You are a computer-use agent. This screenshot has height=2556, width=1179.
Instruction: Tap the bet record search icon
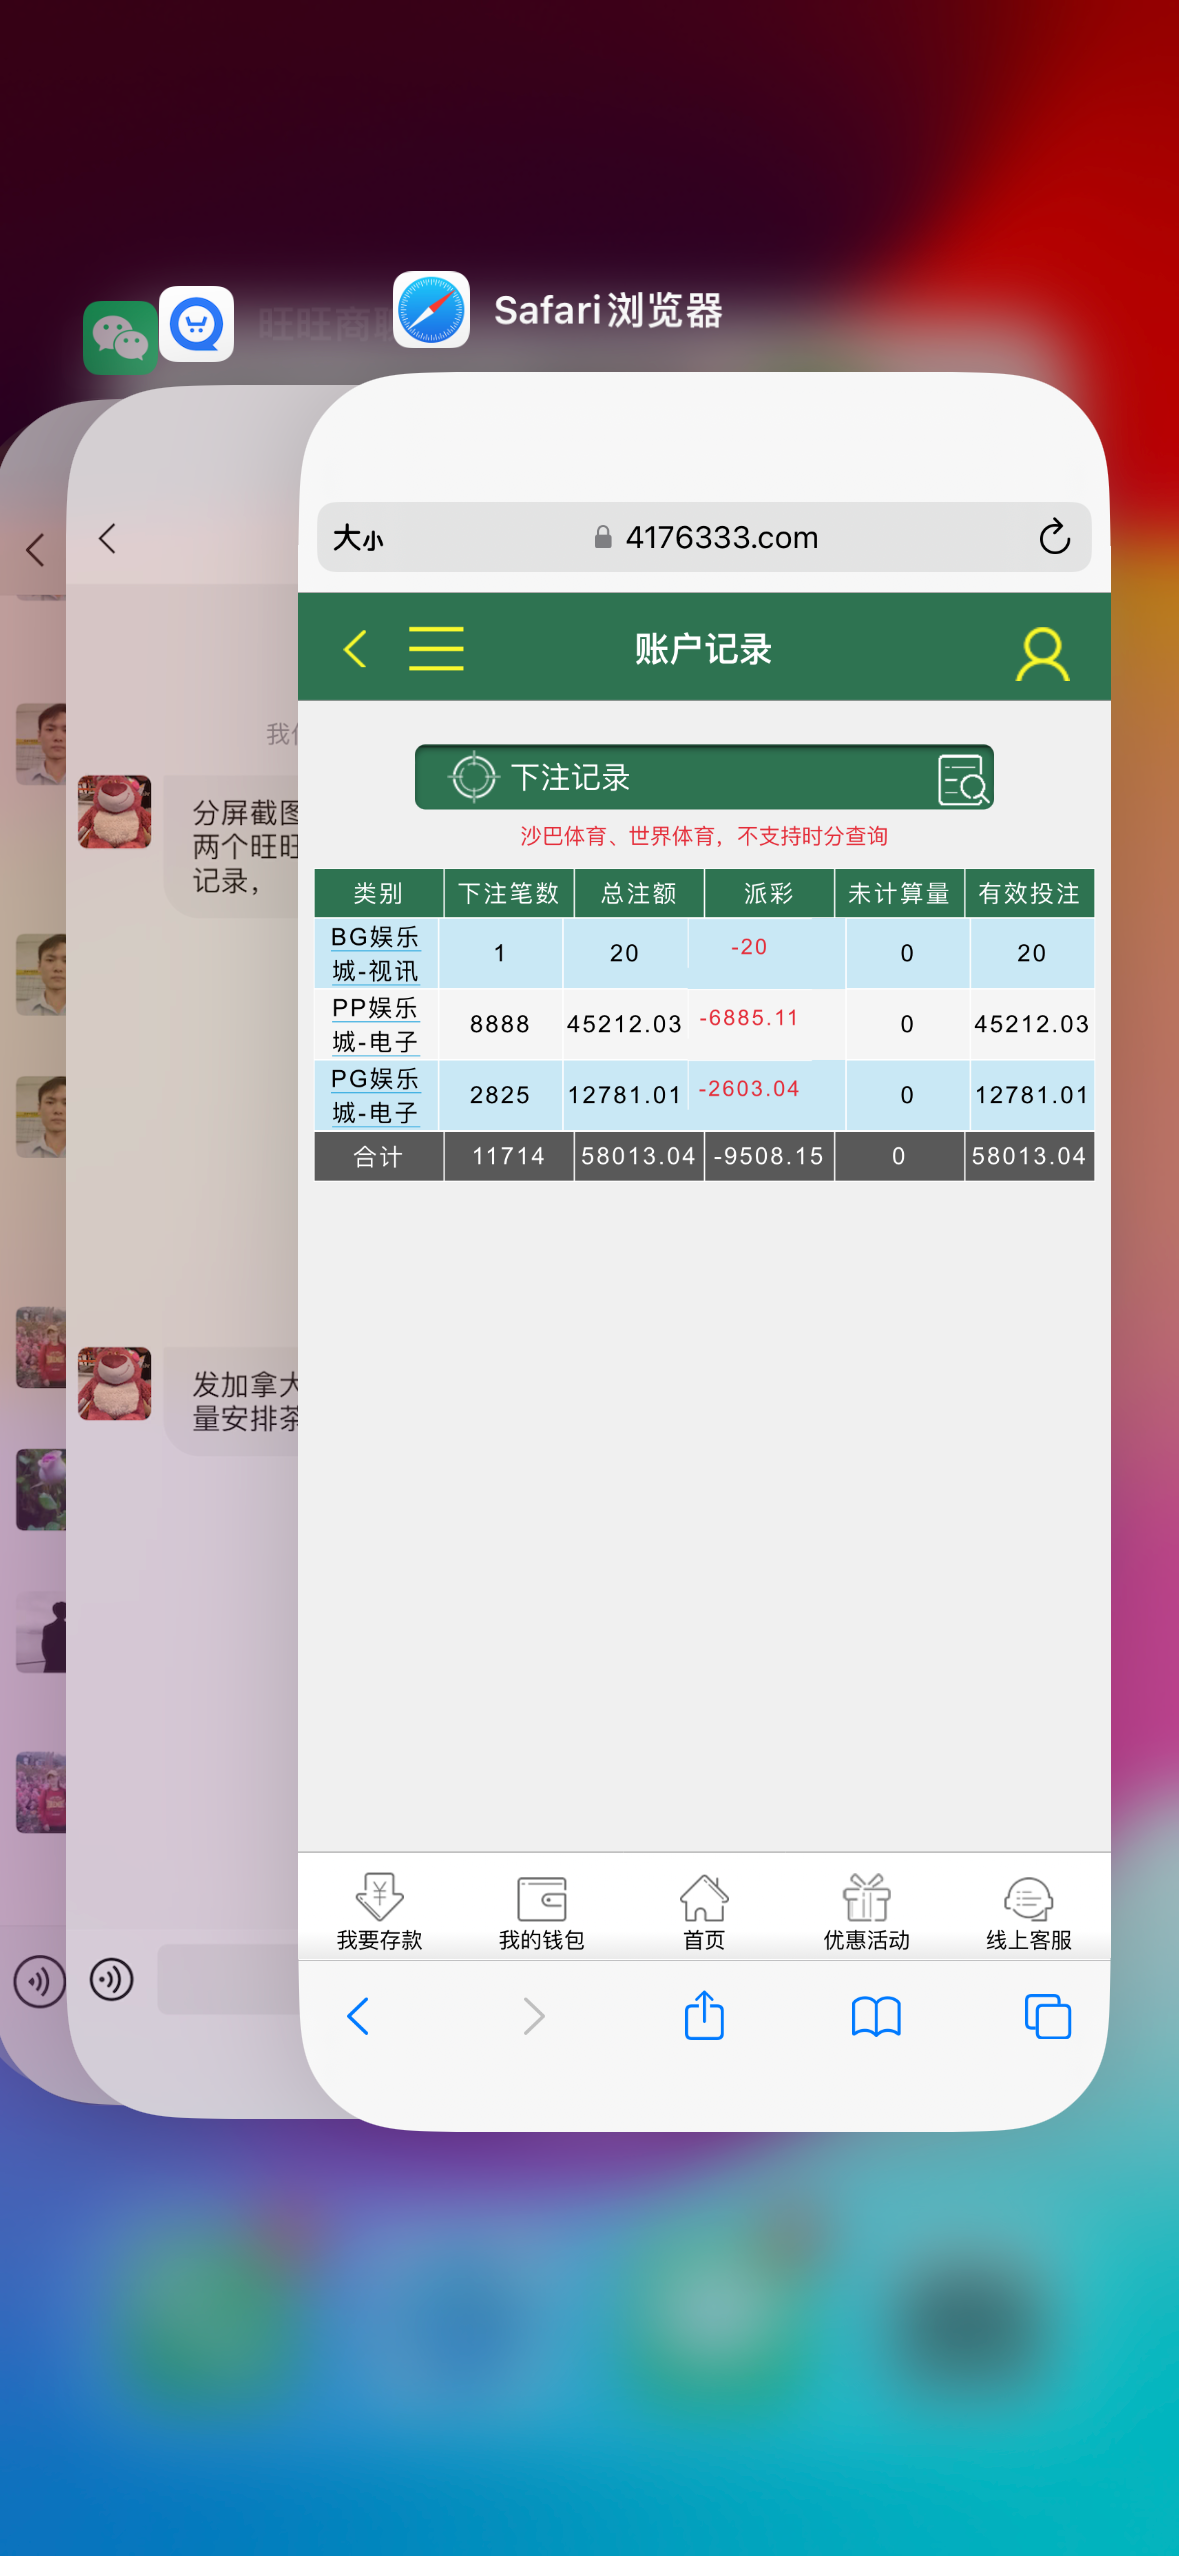coord(962,779)
